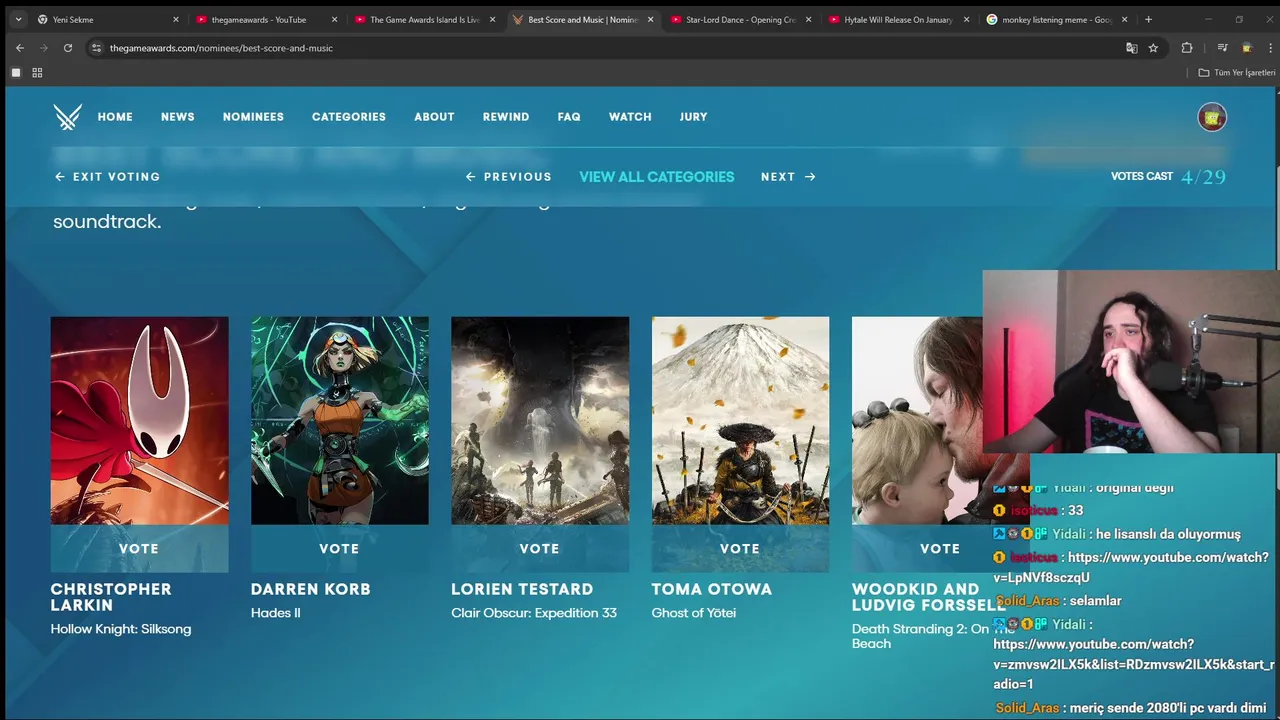Open WATCH in site navigation
Screen dimensions: 1280x720
(630, 117)
